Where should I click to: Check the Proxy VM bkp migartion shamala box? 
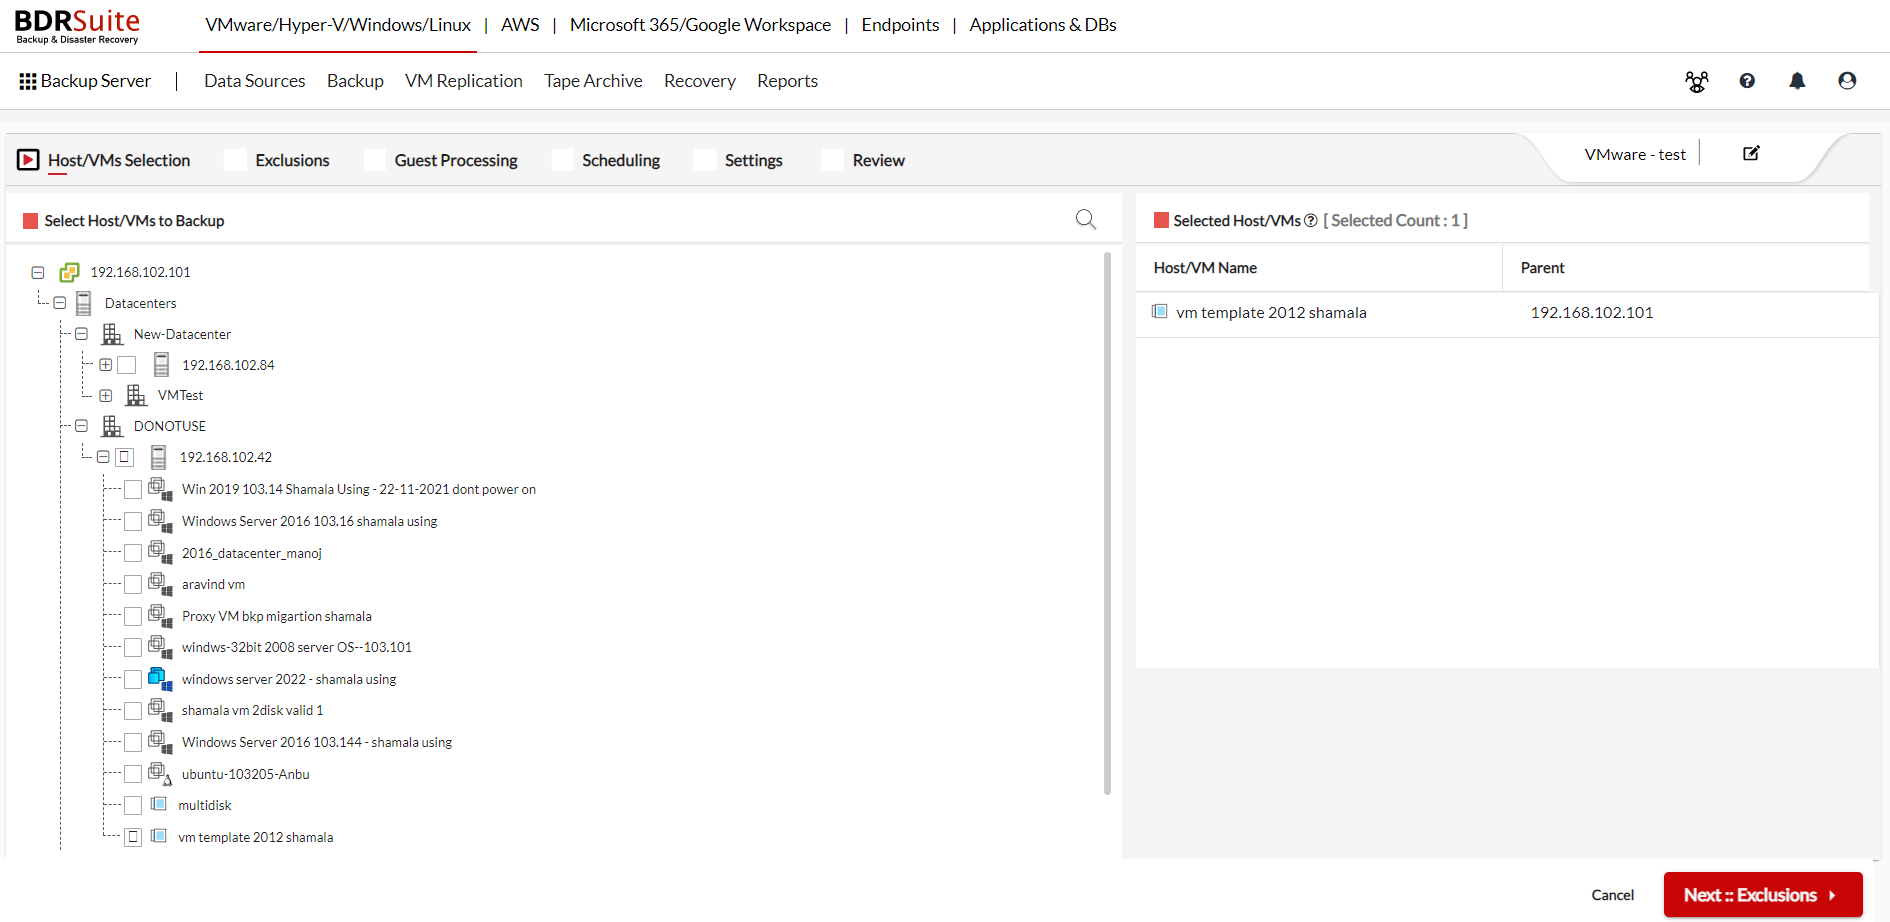click(x=133, y=616)
